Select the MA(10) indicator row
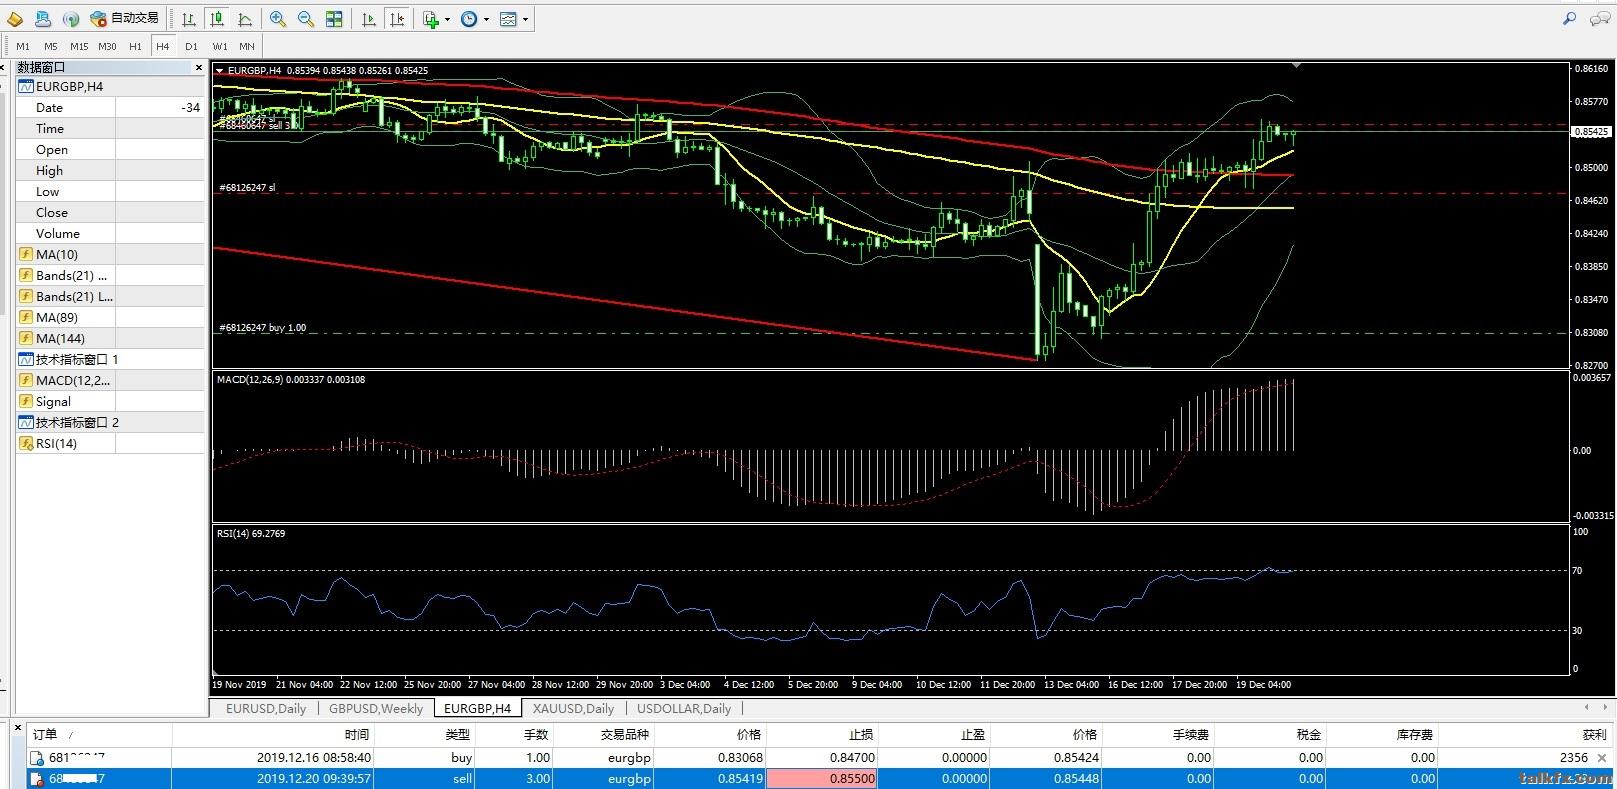1617x789 pixels. [110, 254]
